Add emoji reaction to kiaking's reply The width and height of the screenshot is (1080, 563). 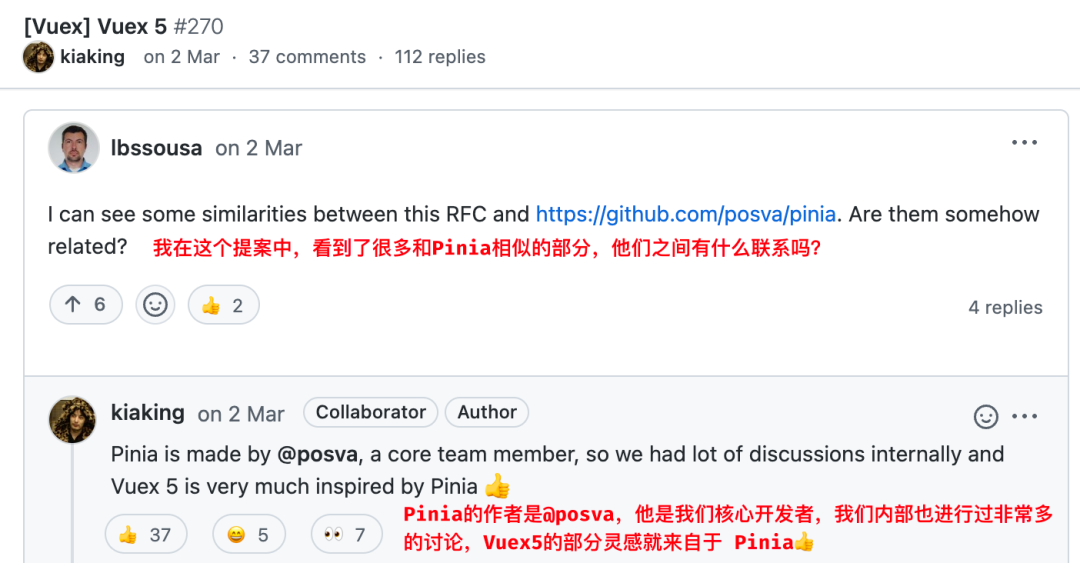(x=986, y=416)
